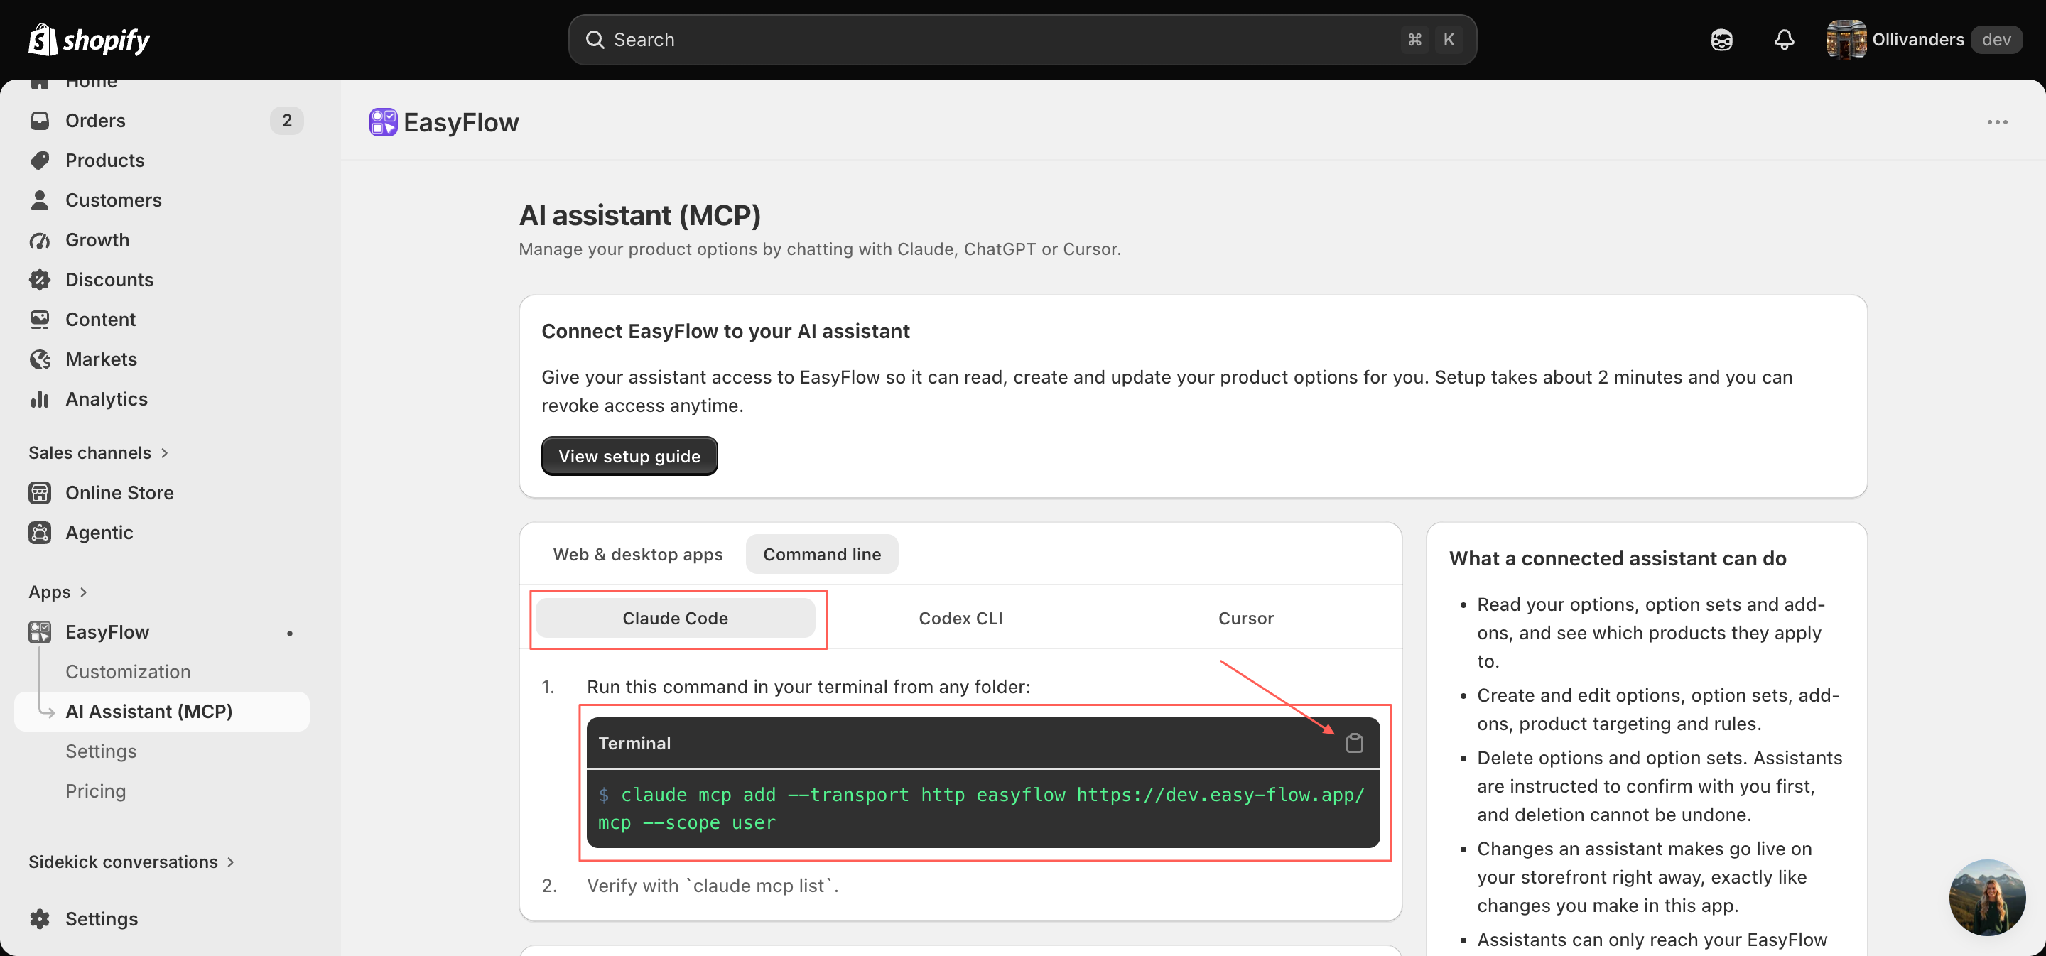Open the three-dot more actions menu
The height and width of the screenshot is (956, 2046).
[x=1997, y=122]
